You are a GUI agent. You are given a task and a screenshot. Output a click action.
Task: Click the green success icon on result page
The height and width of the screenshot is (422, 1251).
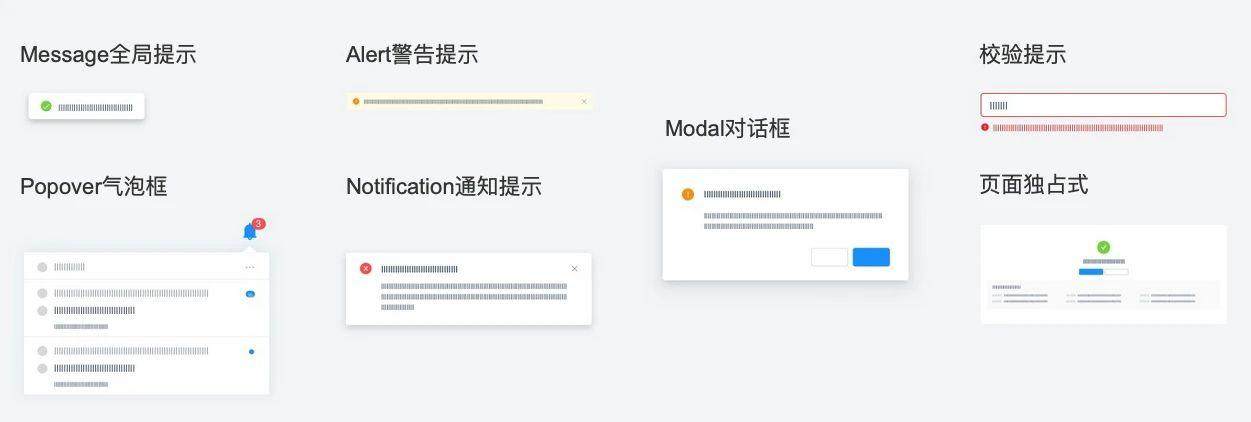(1103, 247)
